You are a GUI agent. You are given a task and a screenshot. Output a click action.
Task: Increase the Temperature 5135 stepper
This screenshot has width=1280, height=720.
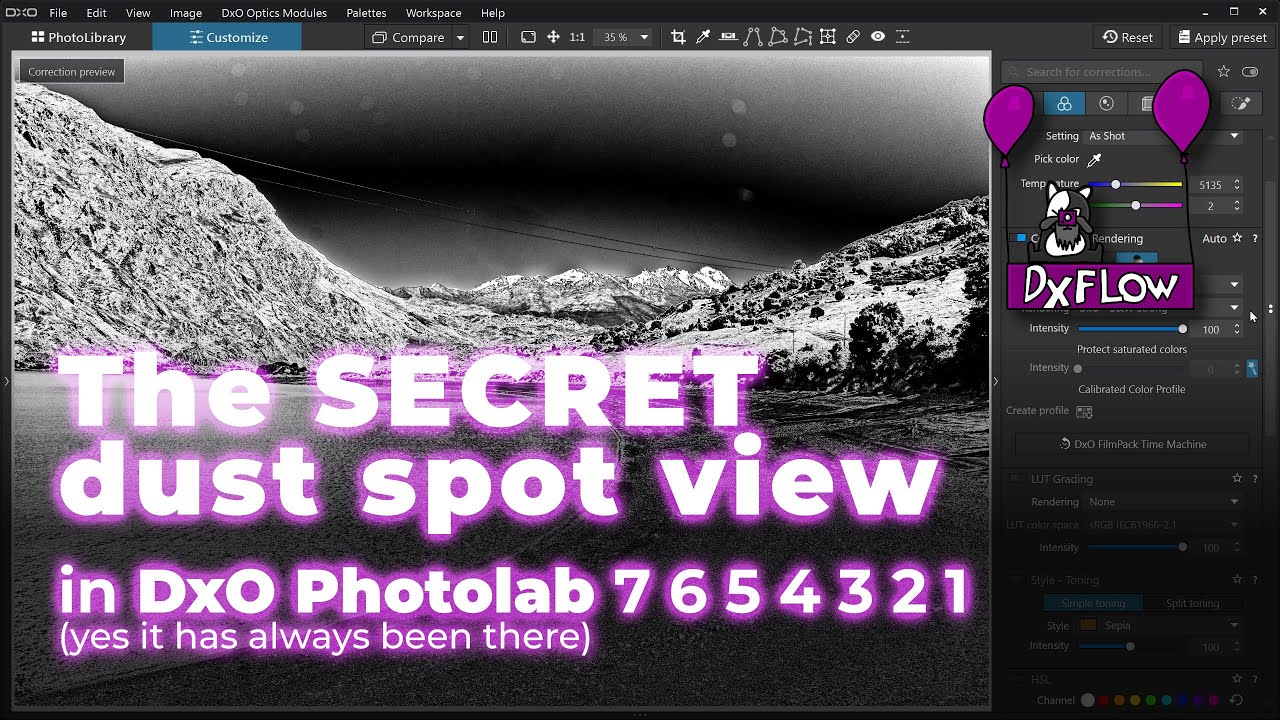[x=1237, y=181]
